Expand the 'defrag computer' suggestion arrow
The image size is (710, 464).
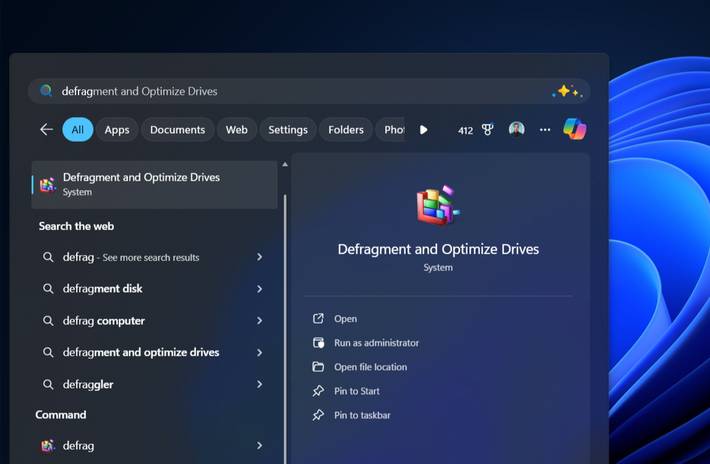[259, 321]
